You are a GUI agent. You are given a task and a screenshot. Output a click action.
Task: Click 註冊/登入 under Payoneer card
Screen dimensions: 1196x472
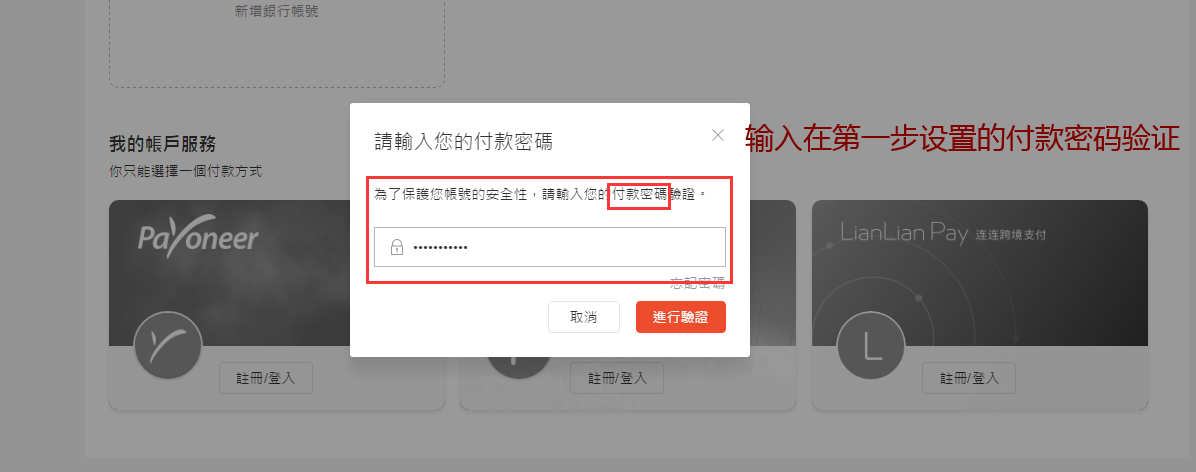coord(265,377)
